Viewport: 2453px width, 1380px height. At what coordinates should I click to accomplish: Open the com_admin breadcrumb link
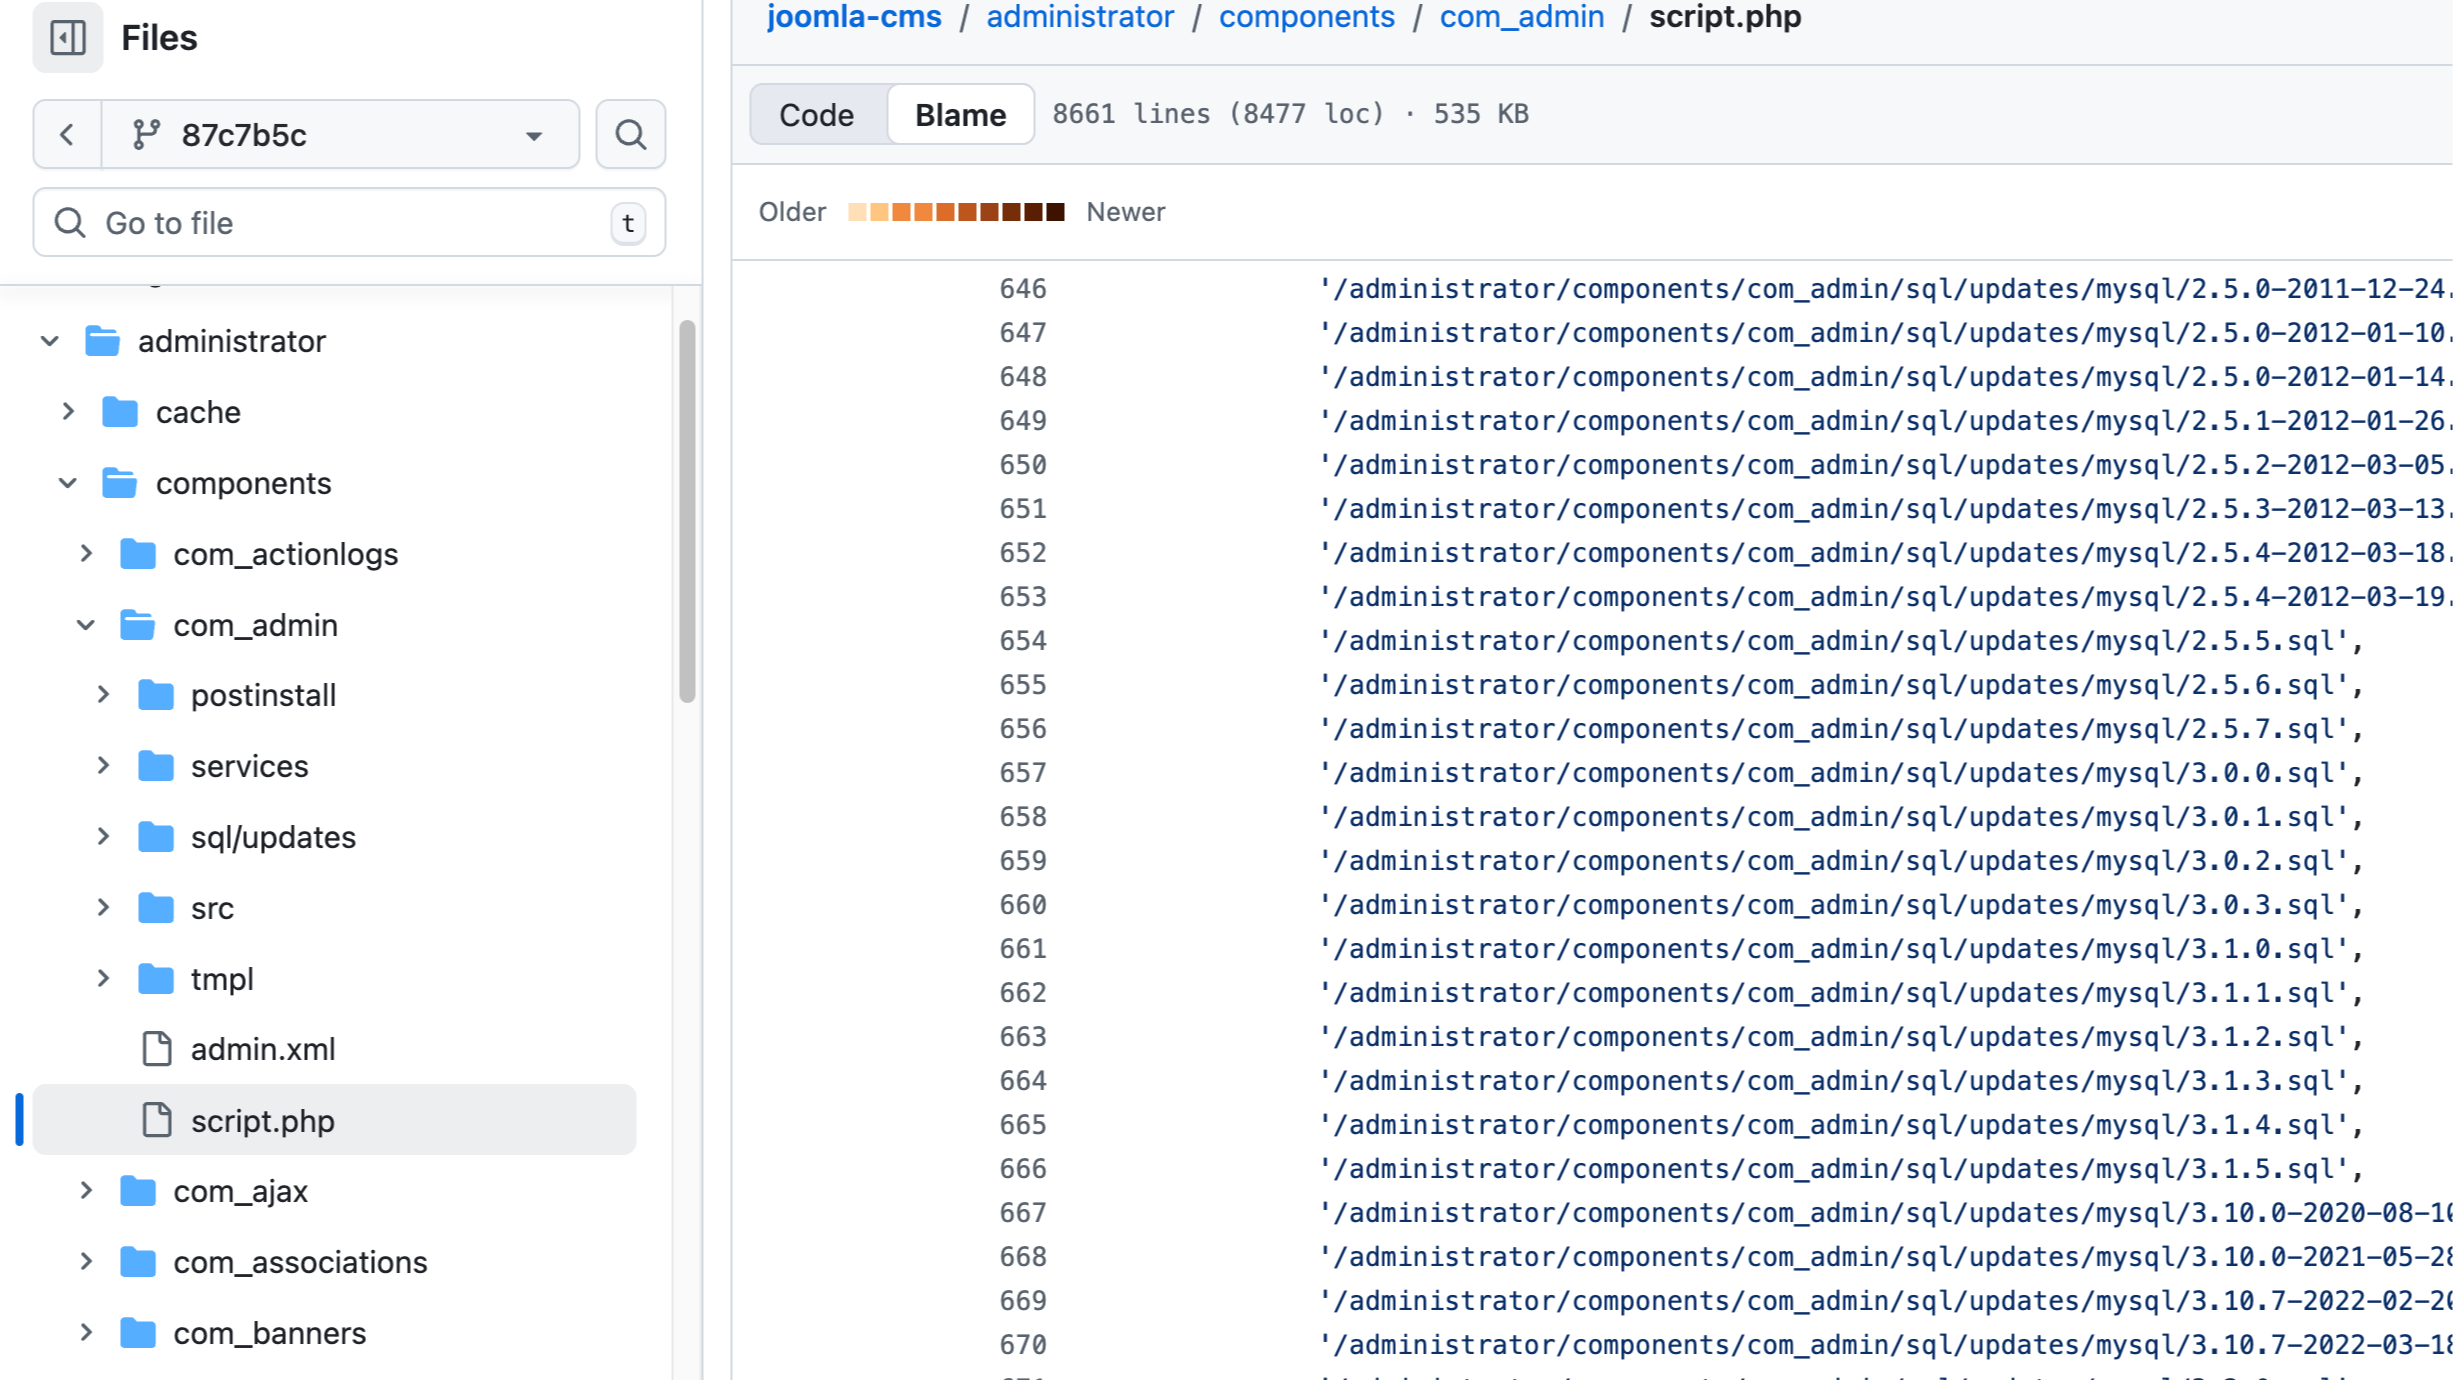point(1521,17)
